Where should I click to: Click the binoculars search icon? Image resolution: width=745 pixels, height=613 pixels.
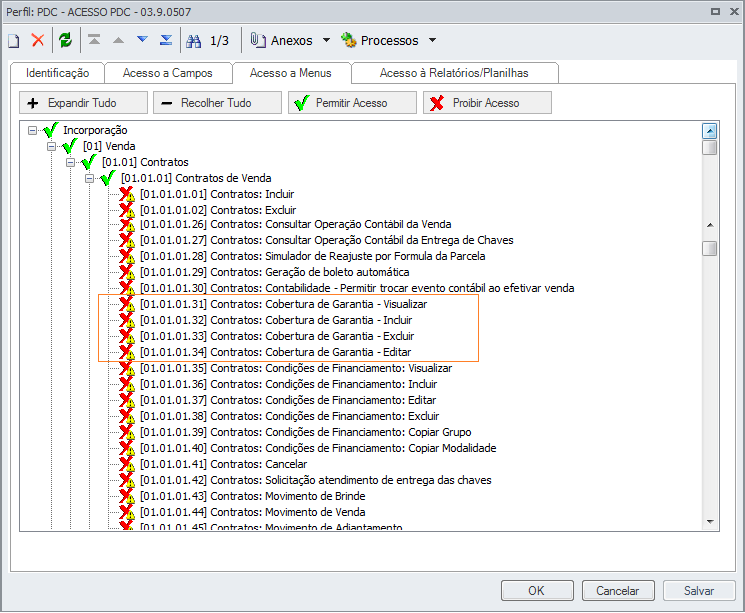click(193, 41)
